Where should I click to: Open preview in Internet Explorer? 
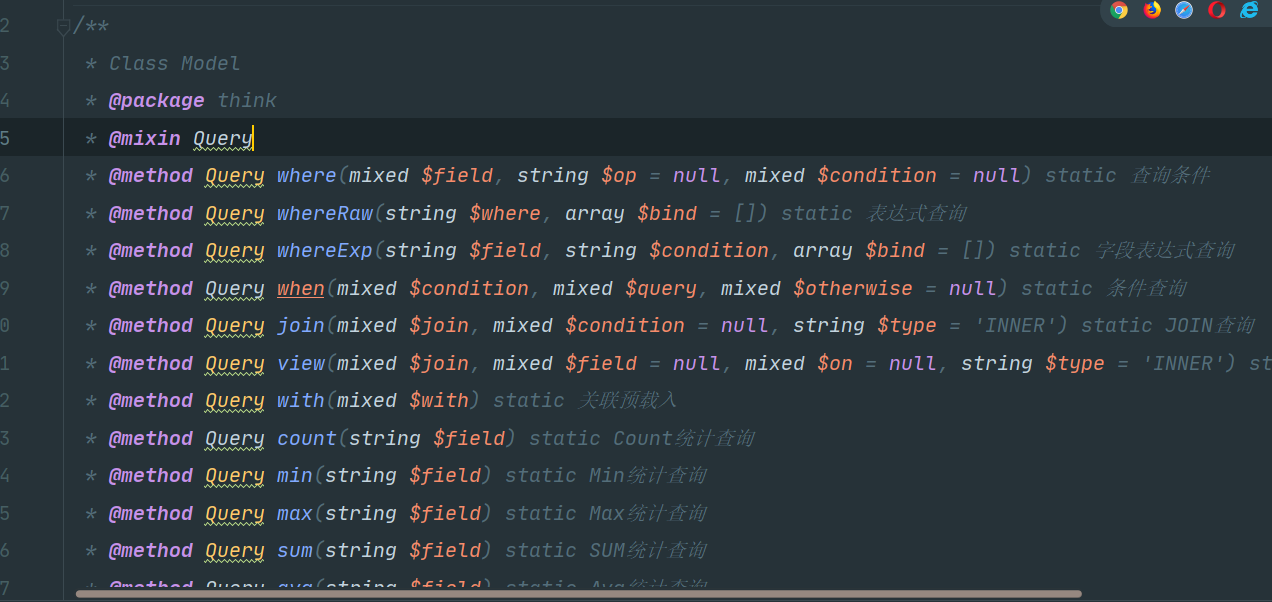point(1249,10)
